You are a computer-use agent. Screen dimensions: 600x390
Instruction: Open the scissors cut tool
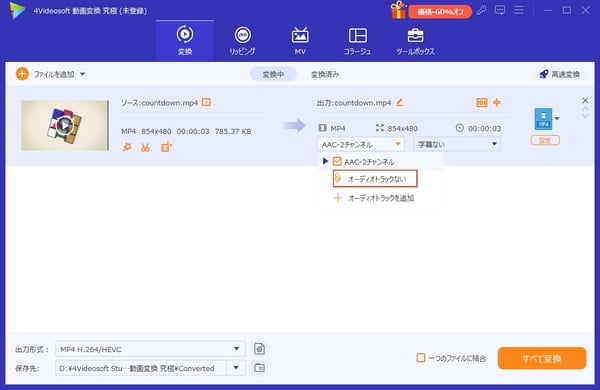pos(145,147)
